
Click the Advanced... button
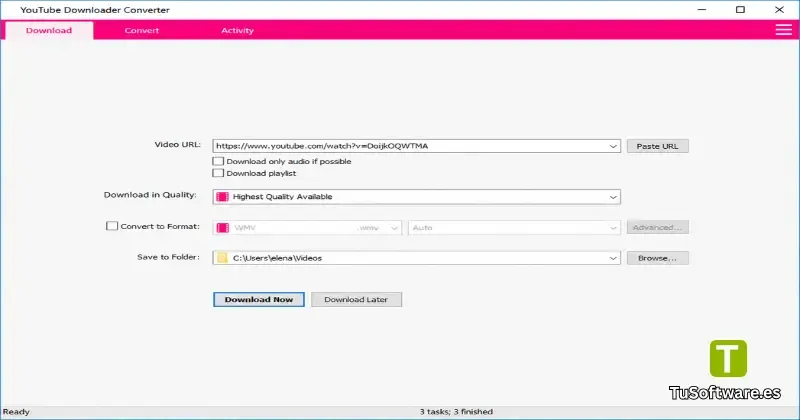pyautogui.click(x=658, y=227)
